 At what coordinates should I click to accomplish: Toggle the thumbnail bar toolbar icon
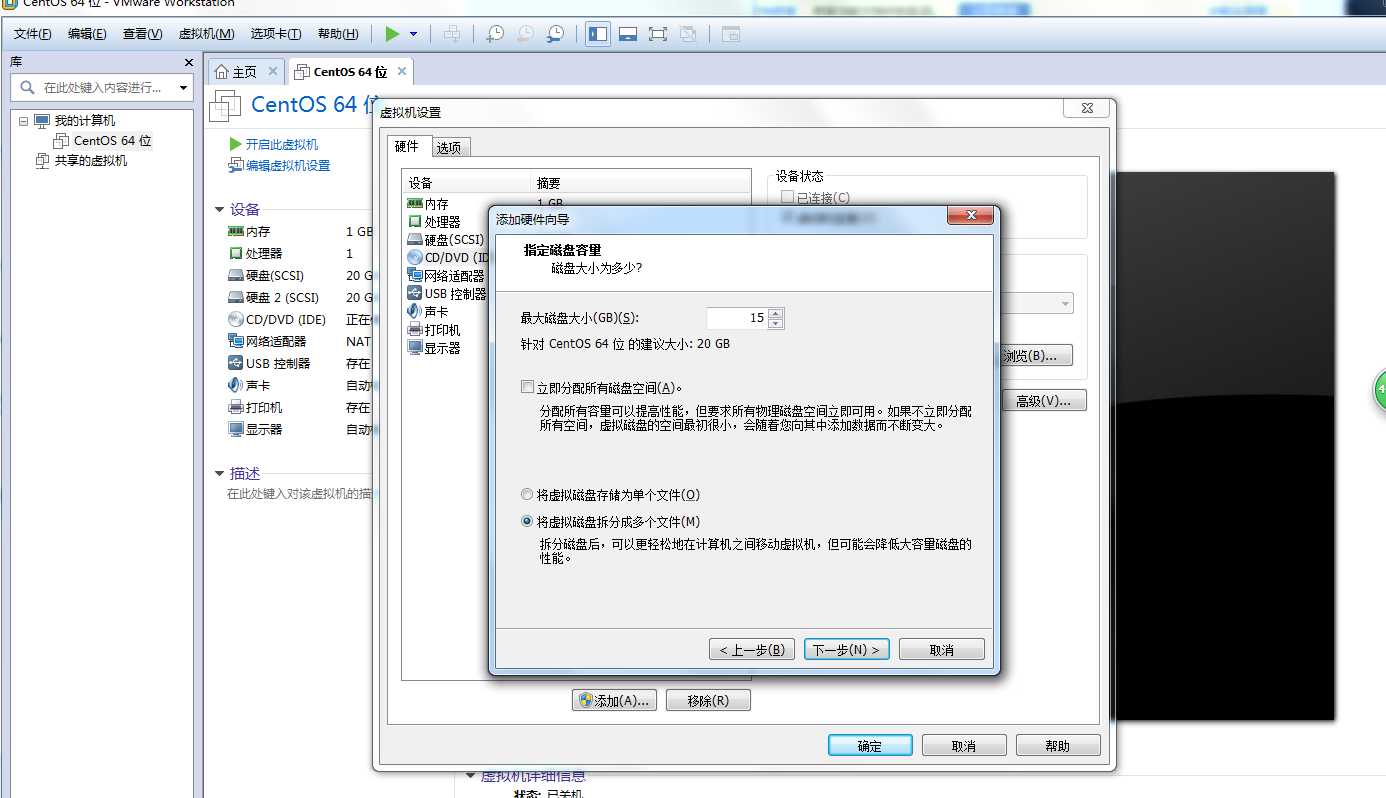[x=628, y=33]
